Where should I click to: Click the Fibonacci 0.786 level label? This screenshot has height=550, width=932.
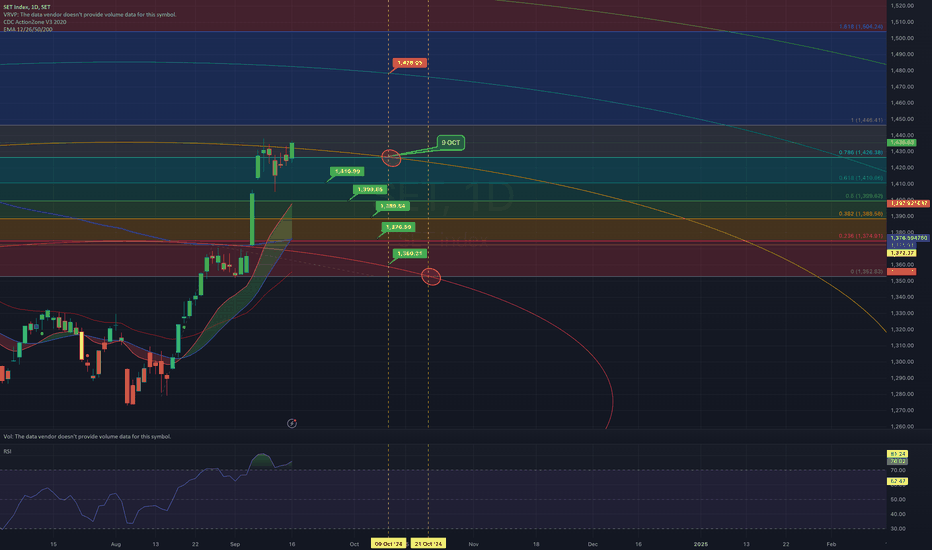861,153
